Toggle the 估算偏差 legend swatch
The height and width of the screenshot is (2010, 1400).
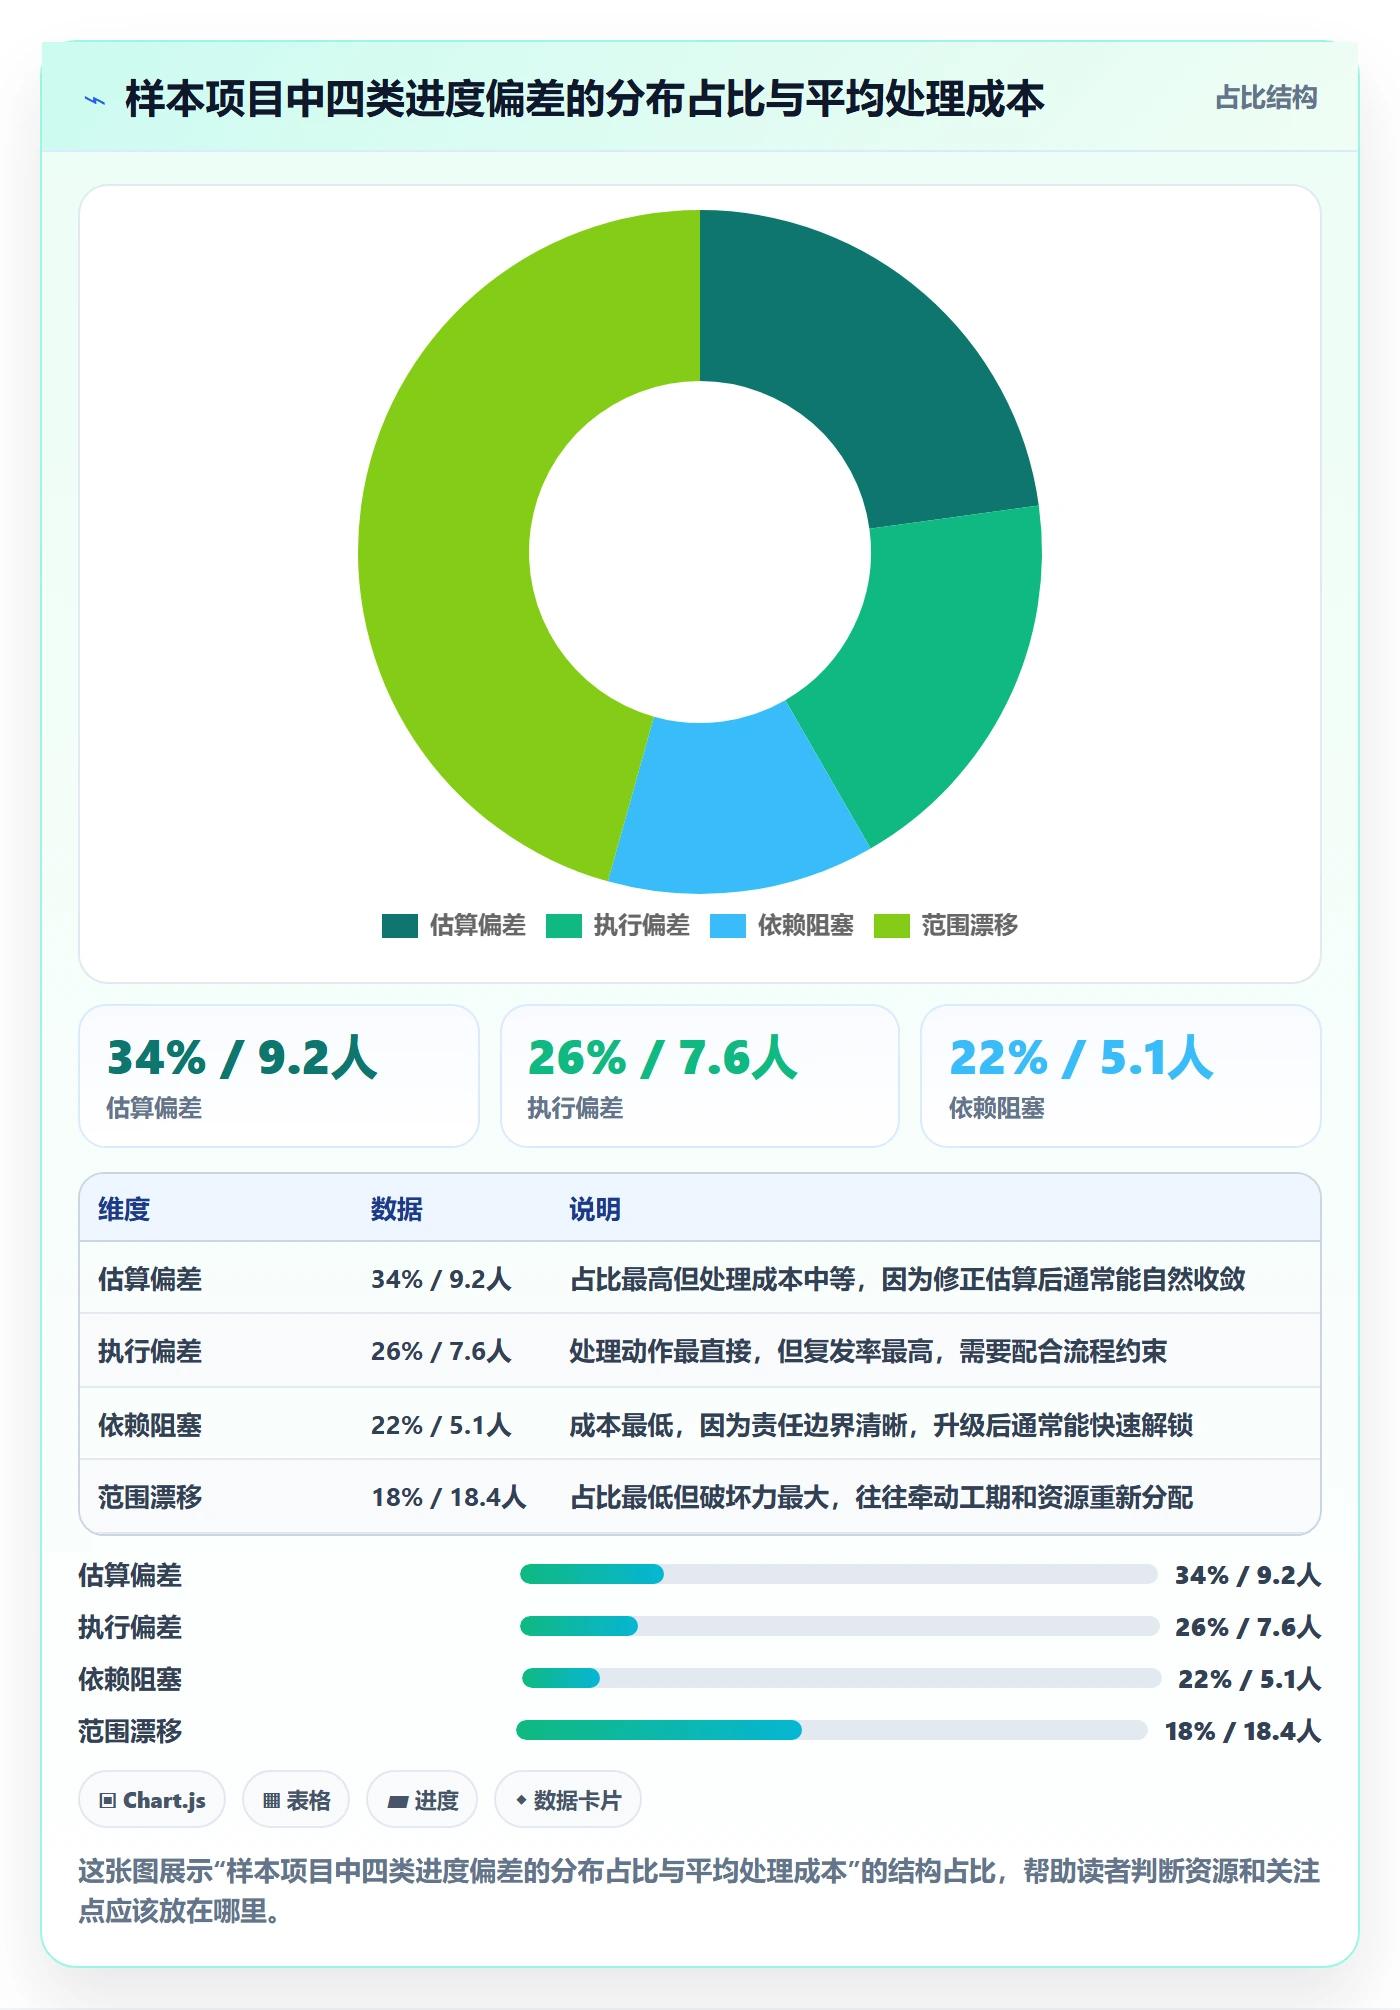click(x=399, y=926)
